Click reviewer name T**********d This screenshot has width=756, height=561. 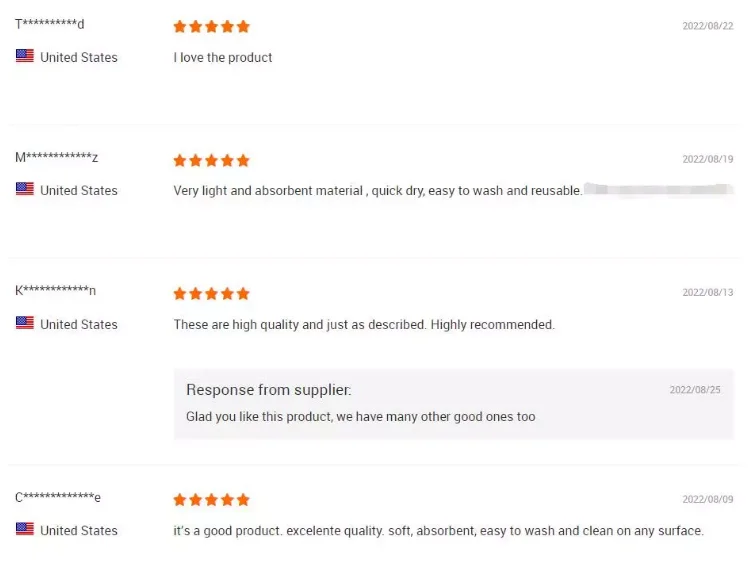[50, 24]
